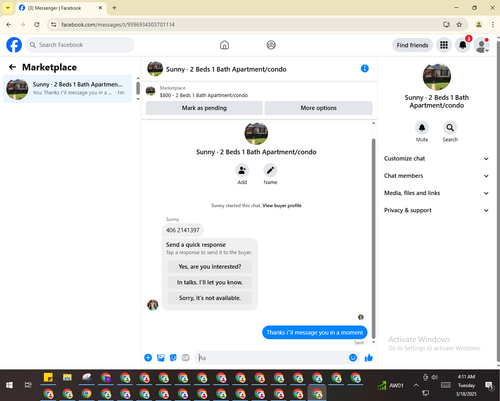Show hidden system tray icons

click(416, 385)
